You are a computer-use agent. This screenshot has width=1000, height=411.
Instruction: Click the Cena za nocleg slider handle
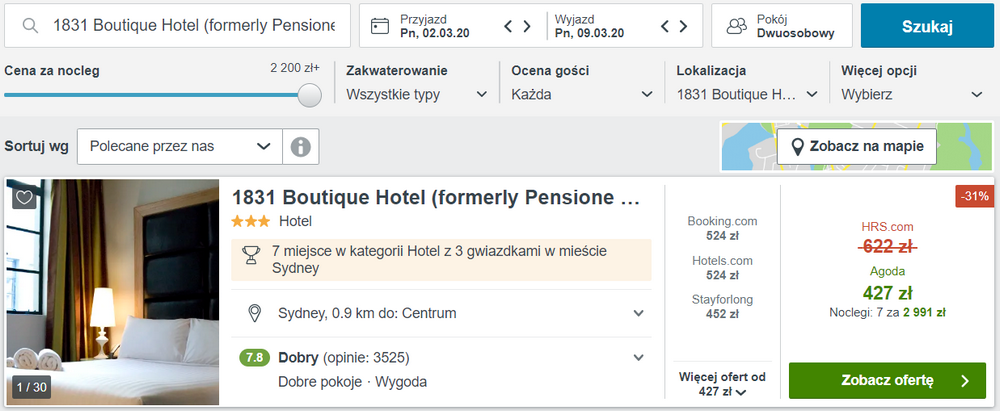(x=310, y=95)
